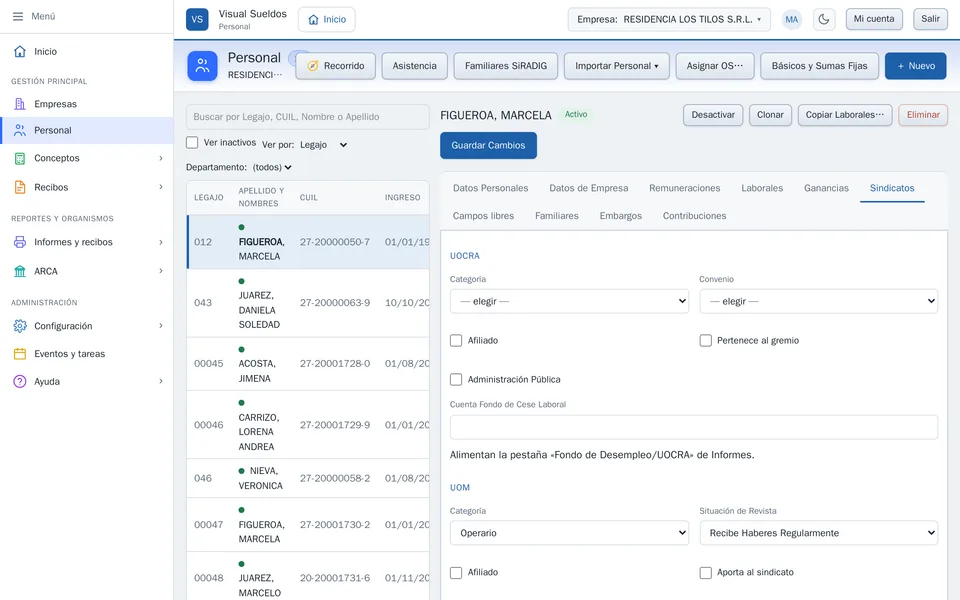This screenshot has width=960, height=600.
Task: Click the blue Personal header icon
Action: pyautogui.click(x=203, y=66)
